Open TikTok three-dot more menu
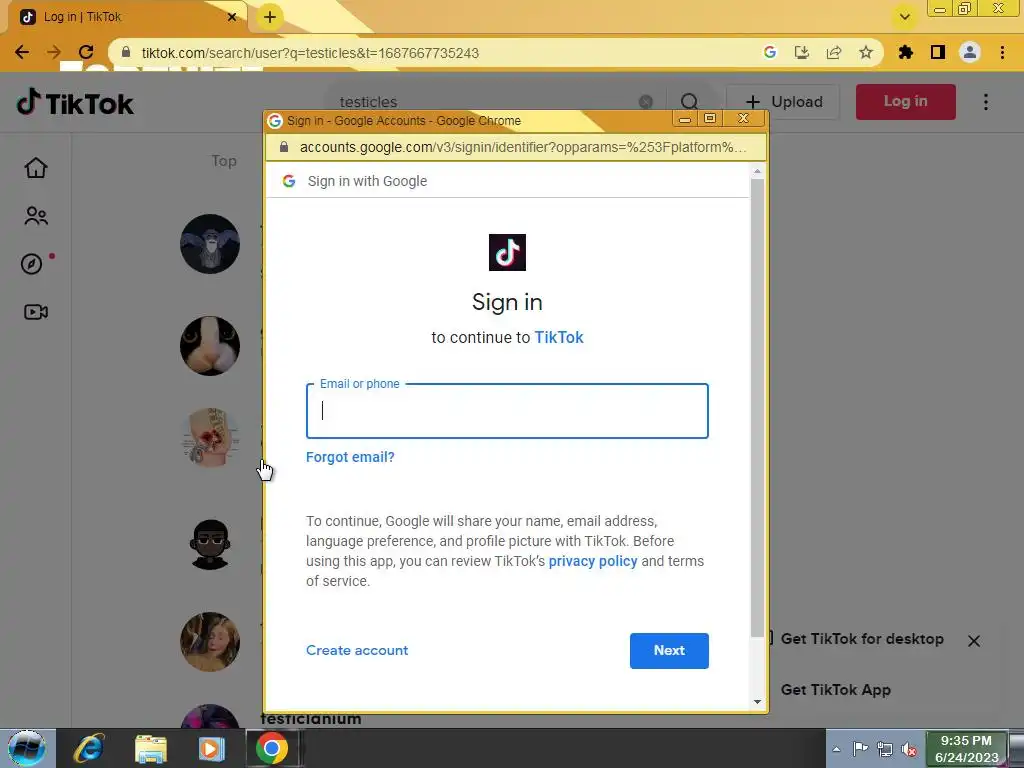 [985, 102]
